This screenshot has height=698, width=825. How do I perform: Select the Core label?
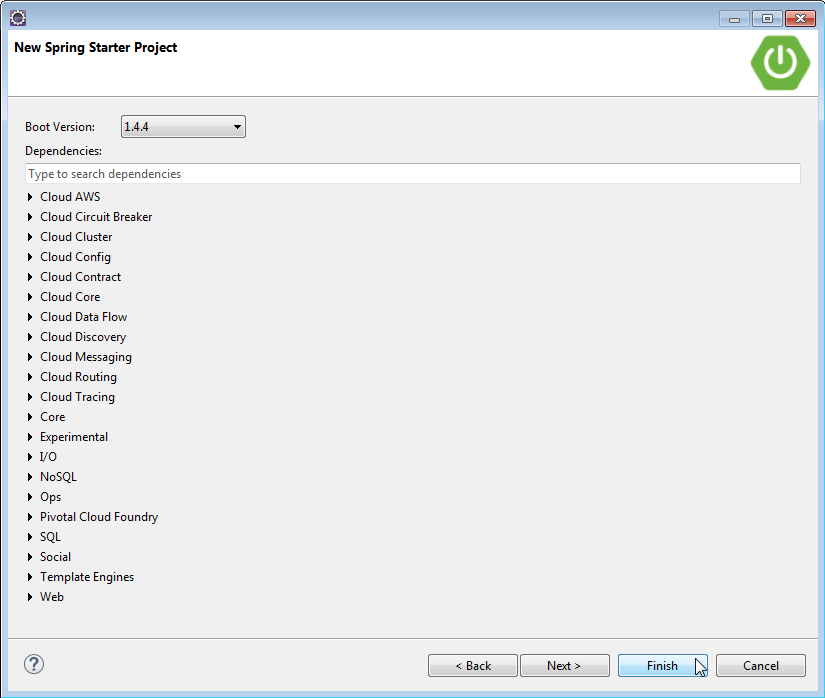pyautogui.click(x=53, y=417)
